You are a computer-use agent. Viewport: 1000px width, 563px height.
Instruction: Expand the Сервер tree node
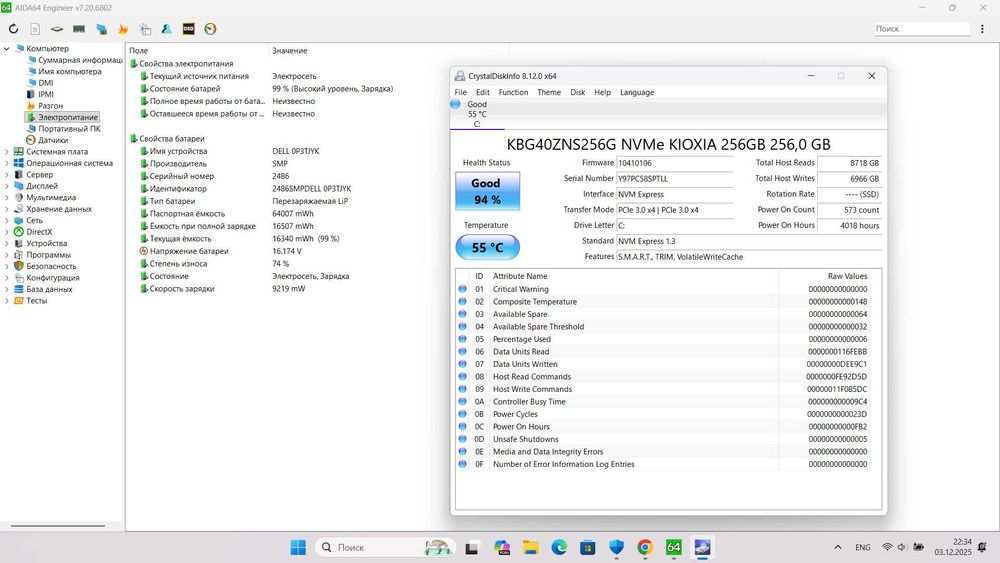click(x=7, y=175)
